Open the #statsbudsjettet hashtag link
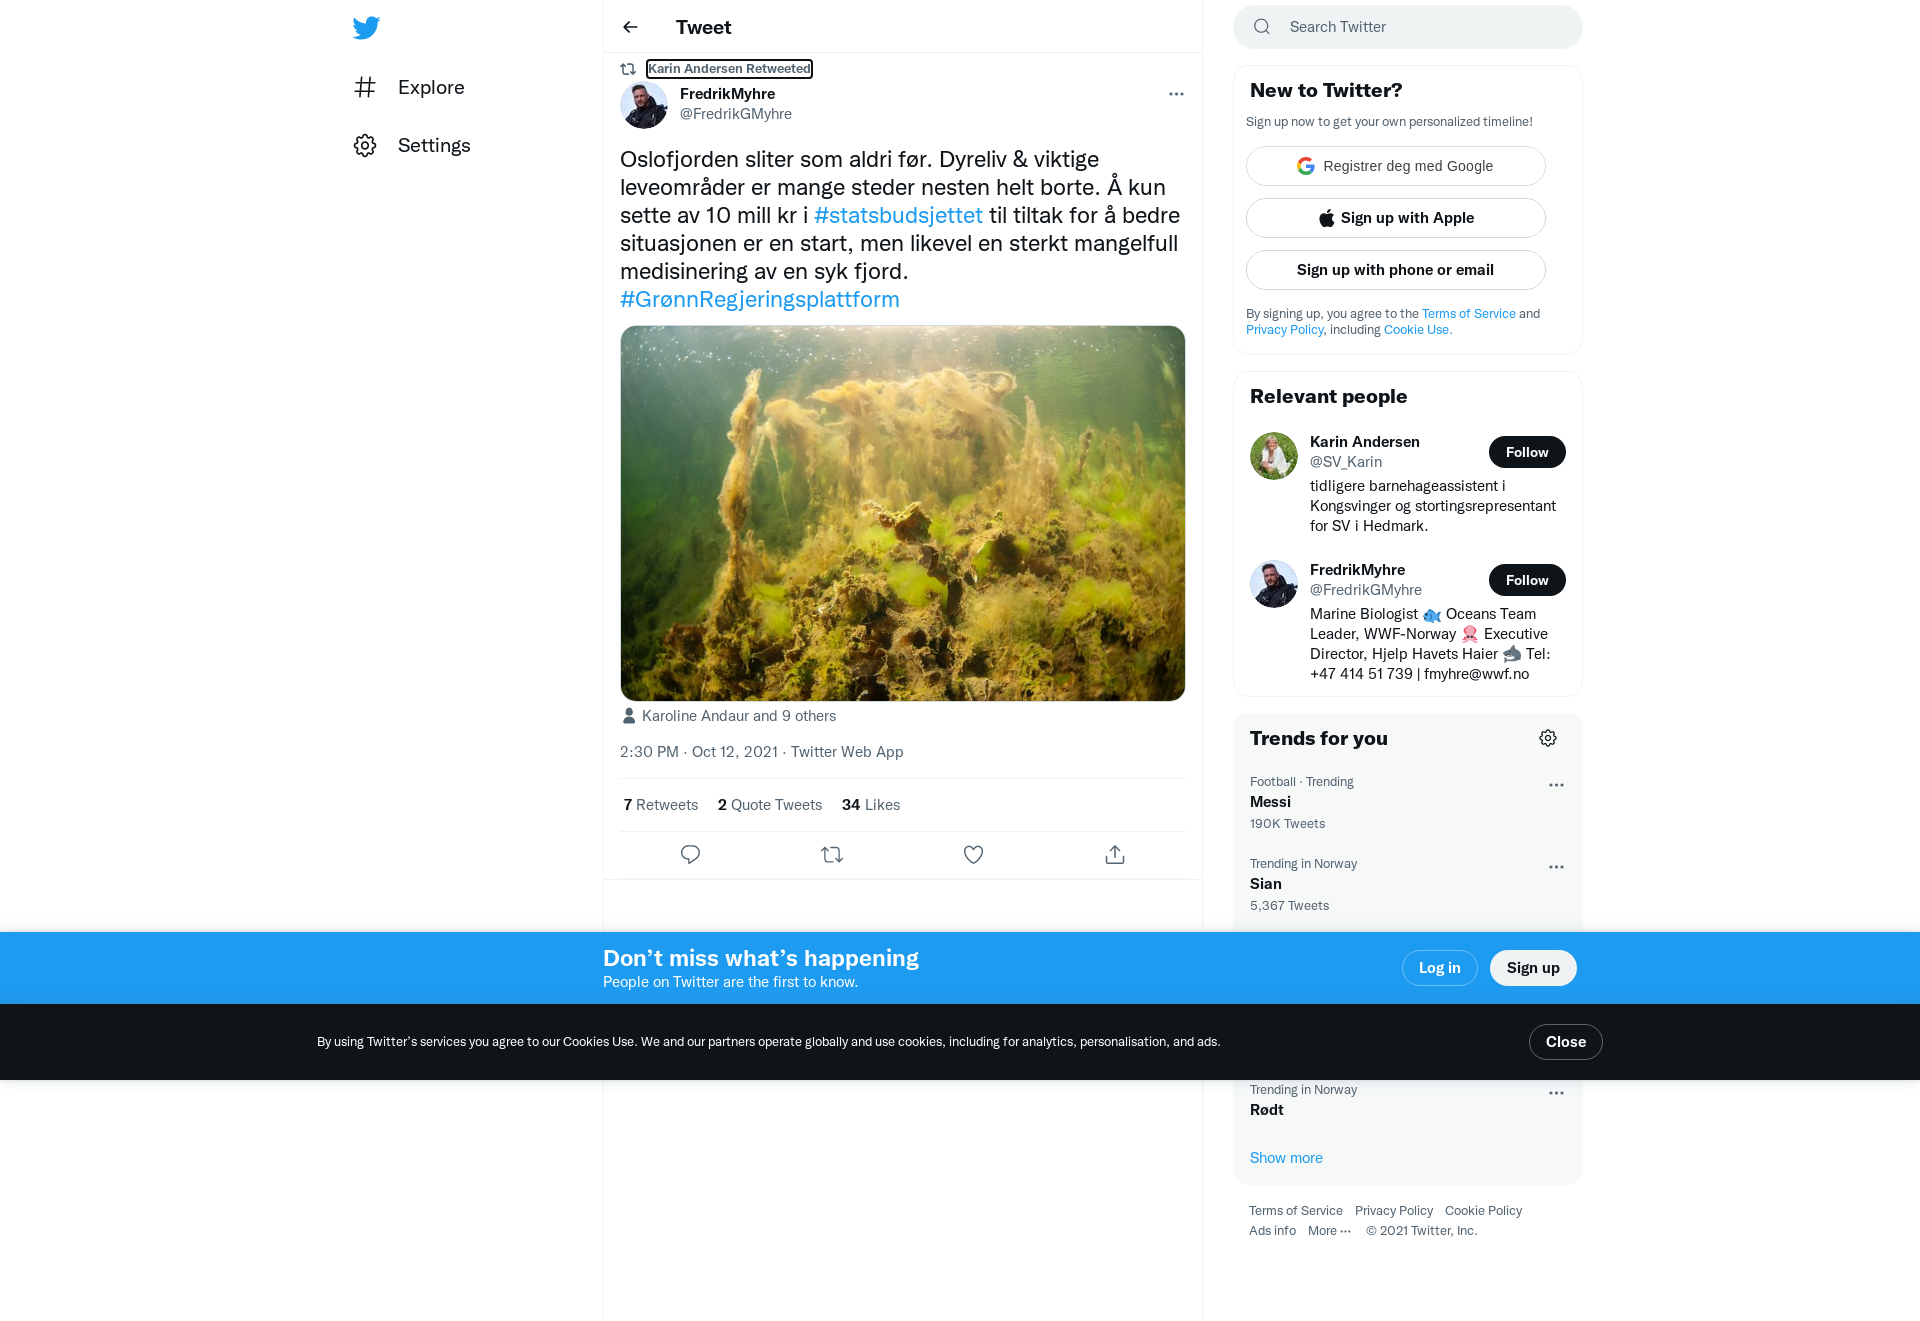The height and width of the screenshot is (1321, 1920). click(x=898, y=216)
